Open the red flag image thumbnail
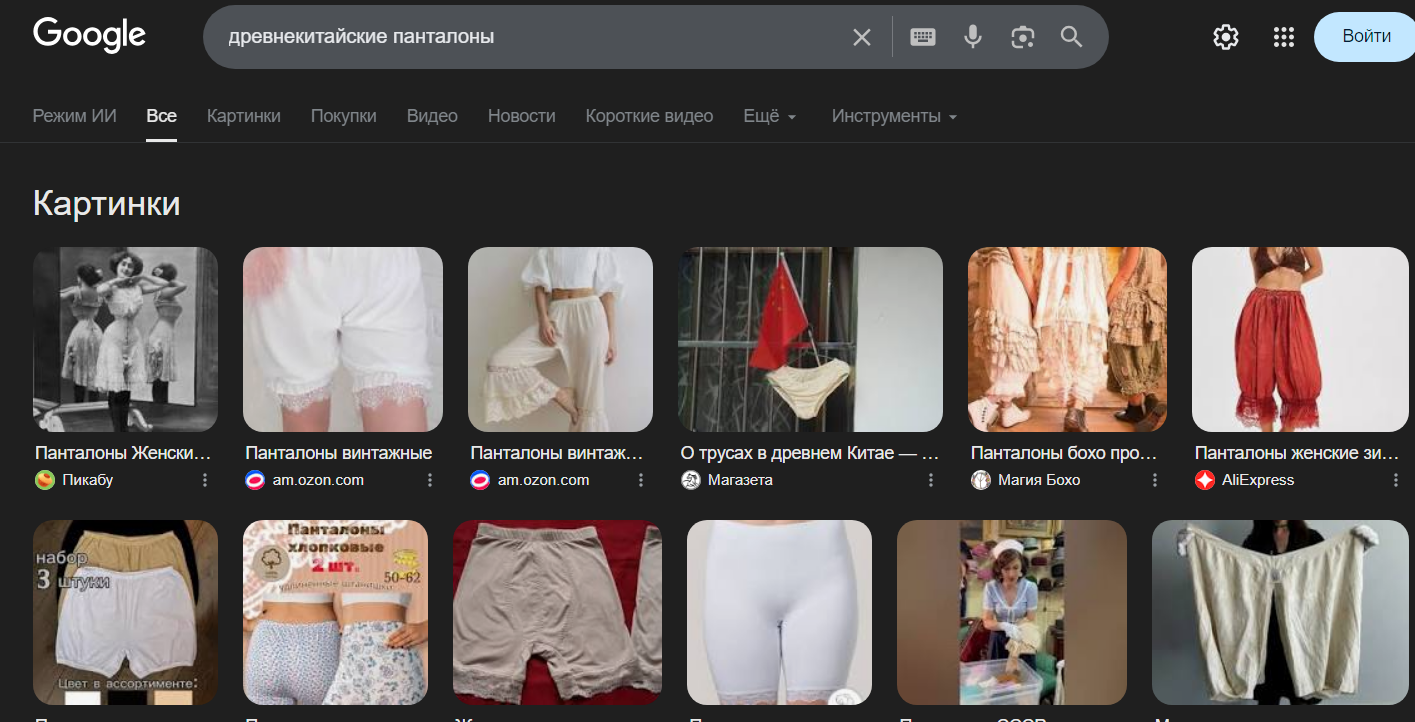 tap(810, 340)
